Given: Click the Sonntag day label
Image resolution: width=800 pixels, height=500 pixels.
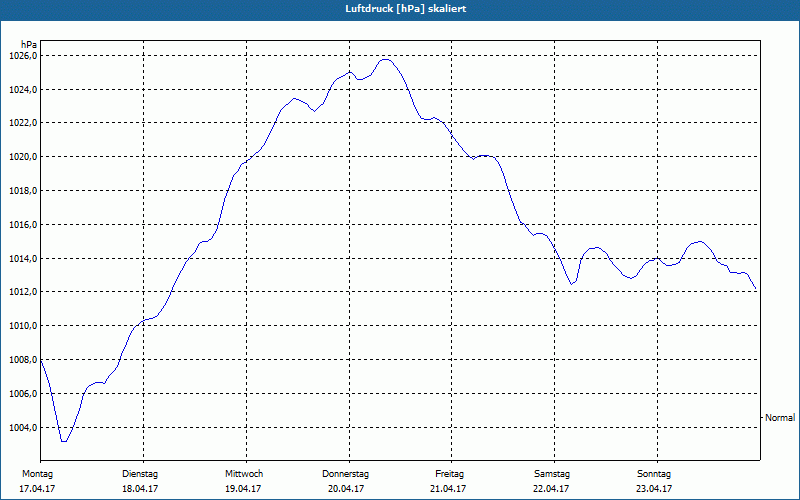Looking at the screenshot, I should 654,474.
